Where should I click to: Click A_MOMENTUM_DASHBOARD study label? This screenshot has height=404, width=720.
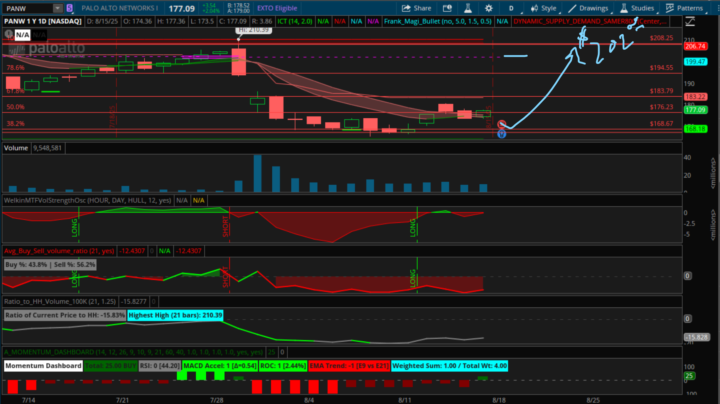pyautogui.click(x=134, y=352)
